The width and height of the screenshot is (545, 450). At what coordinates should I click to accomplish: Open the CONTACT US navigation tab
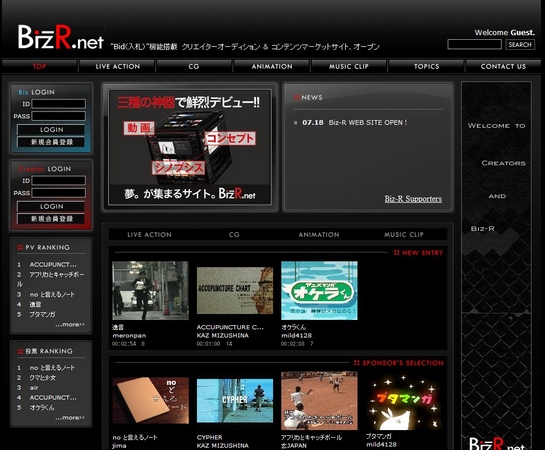coord(503,66)
